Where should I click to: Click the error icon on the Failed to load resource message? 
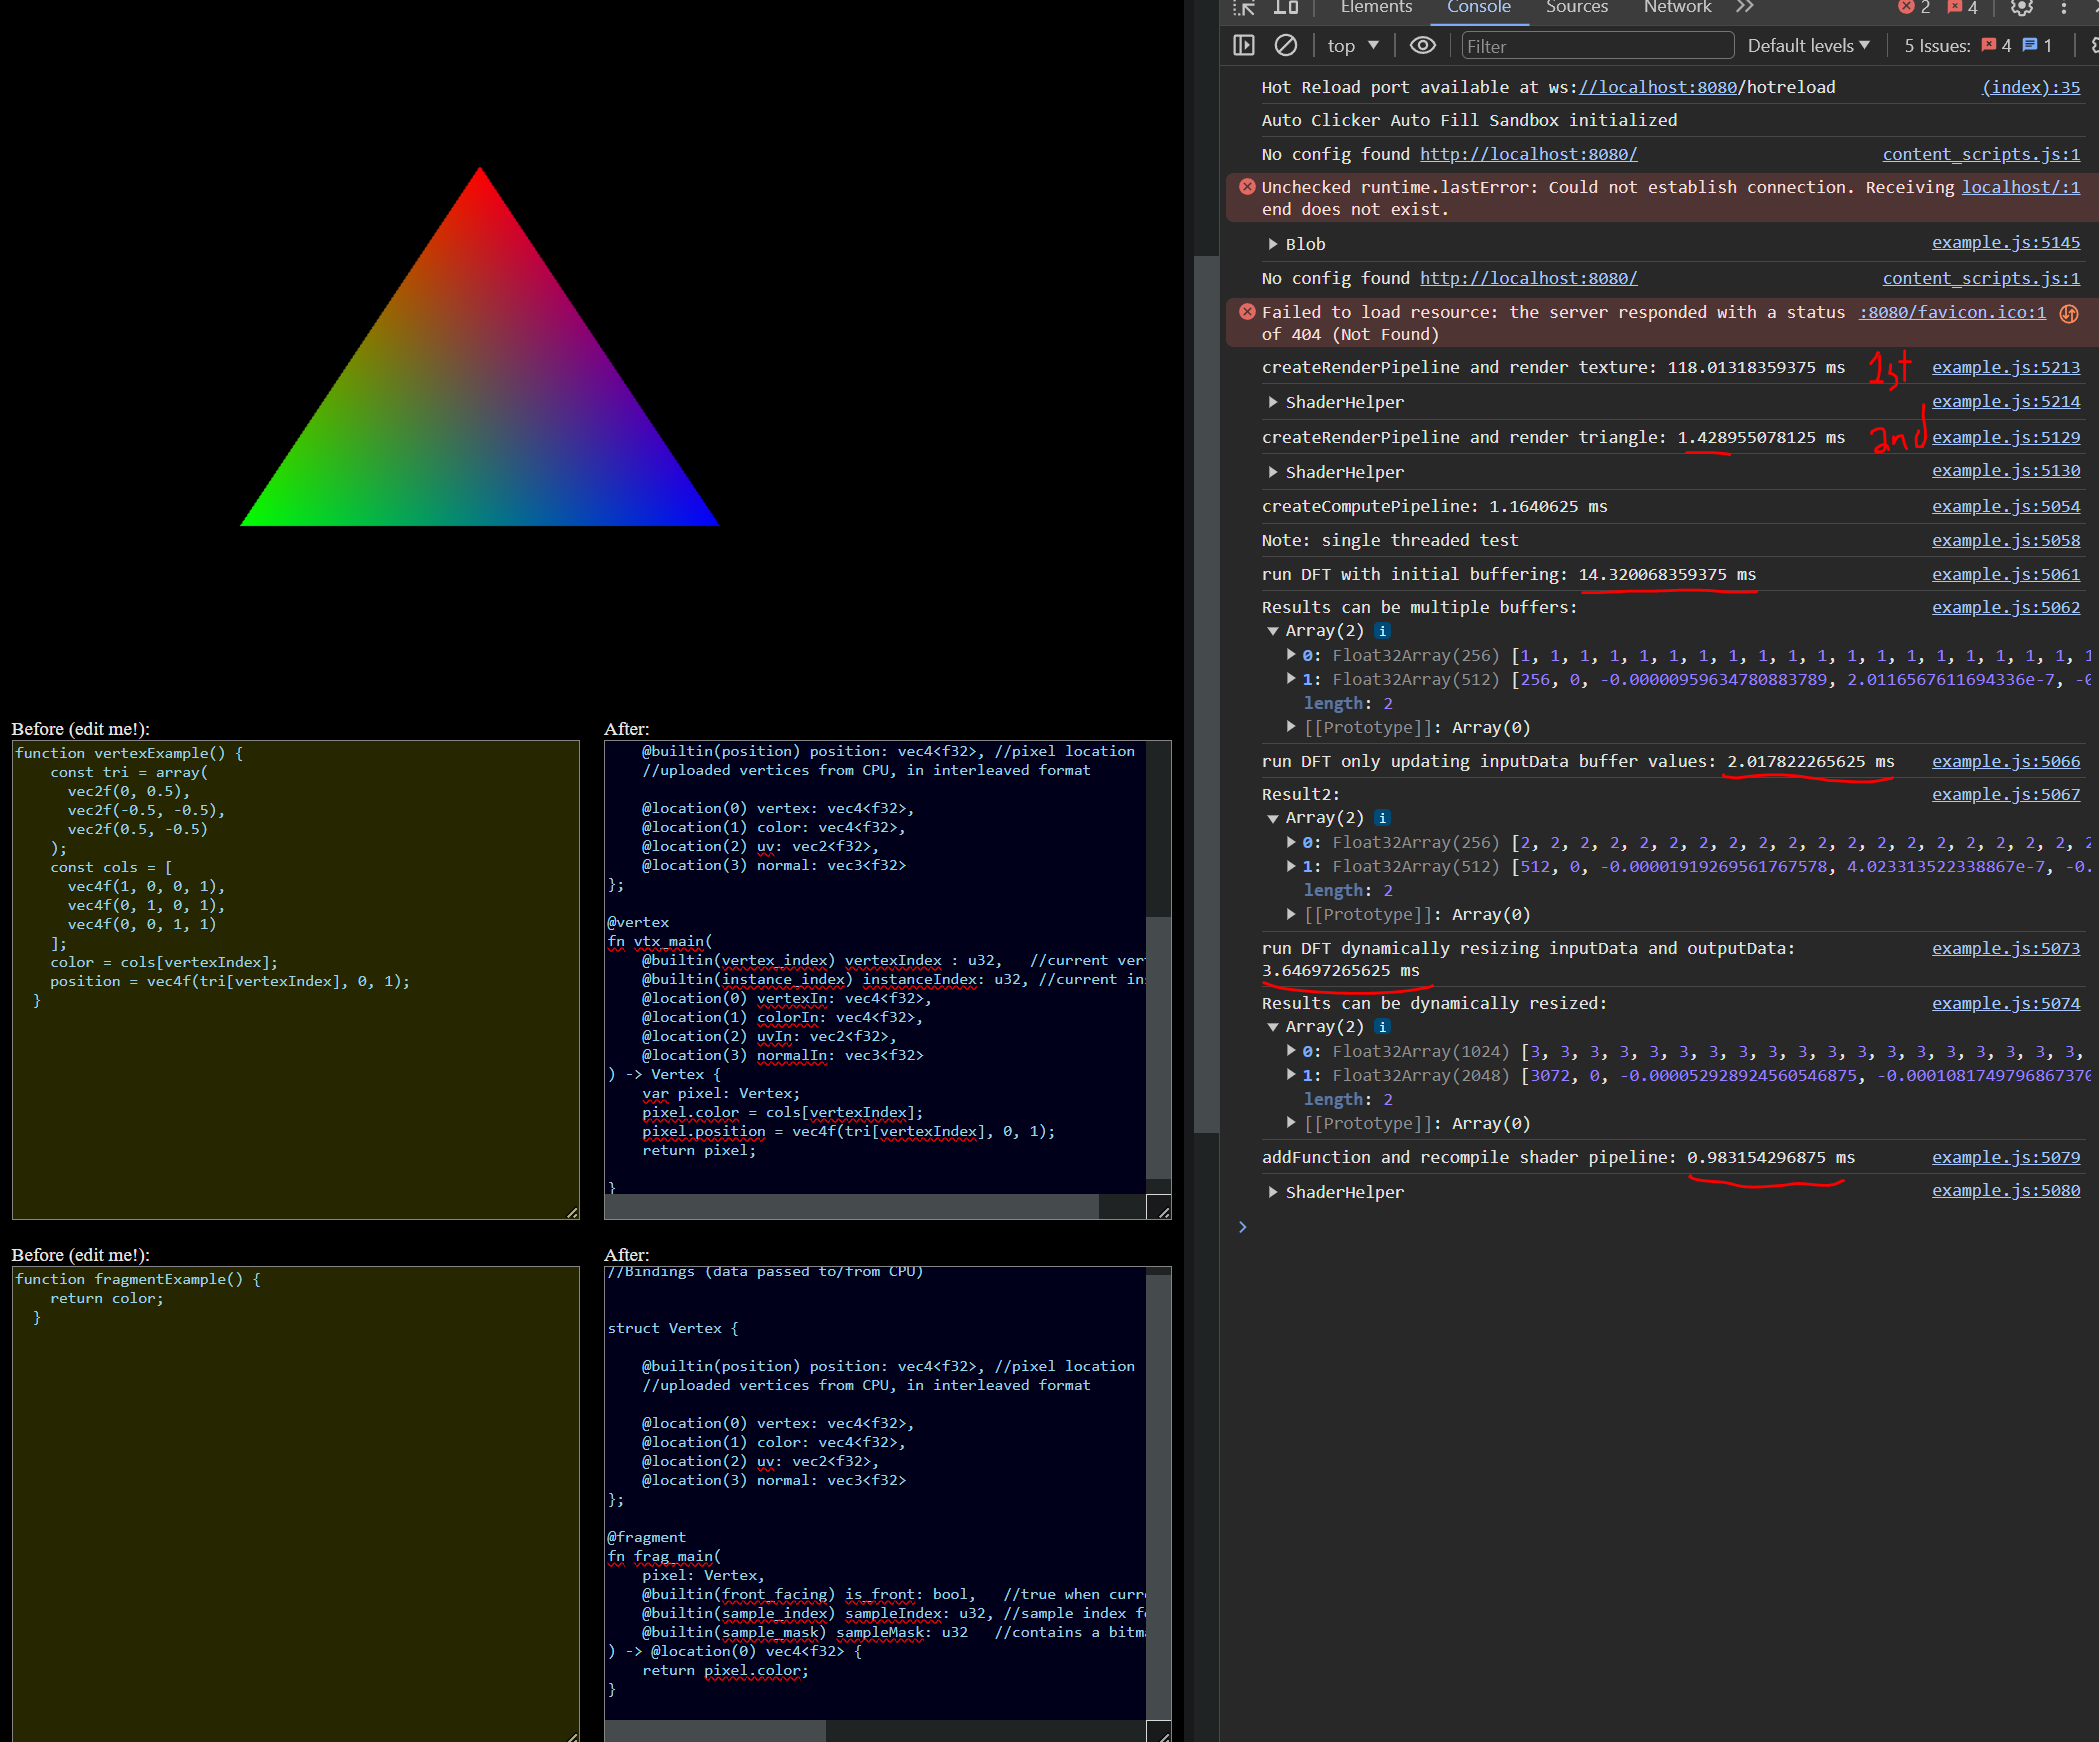1247,312
